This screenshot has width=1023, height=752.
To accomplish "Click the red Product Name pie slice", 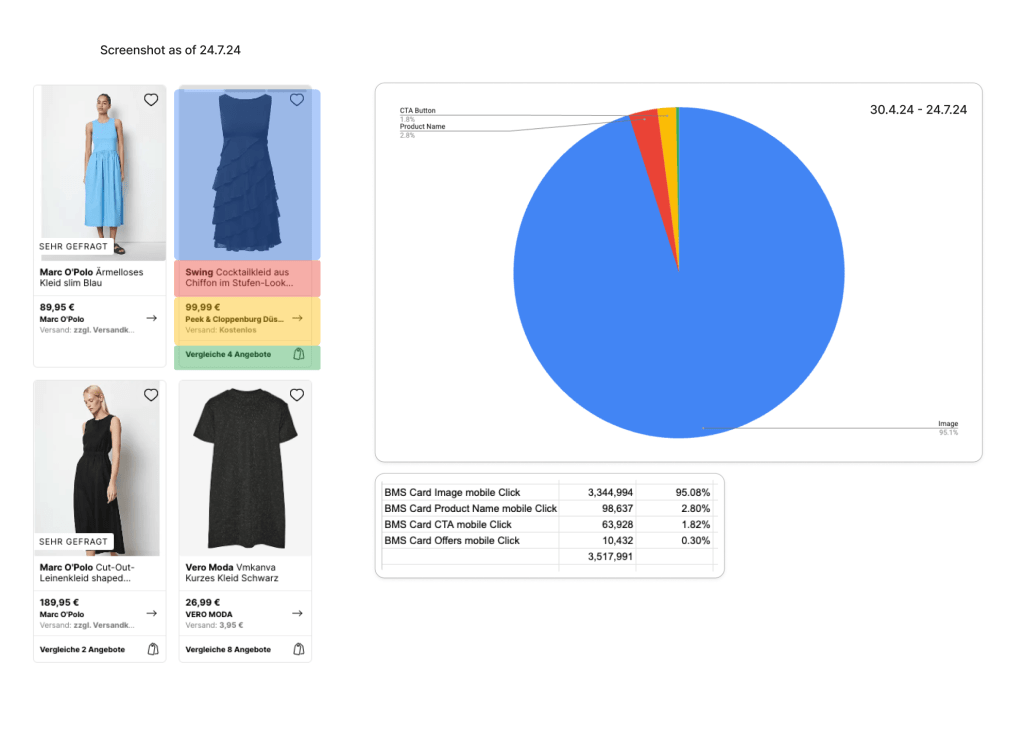I will [645, 135].
